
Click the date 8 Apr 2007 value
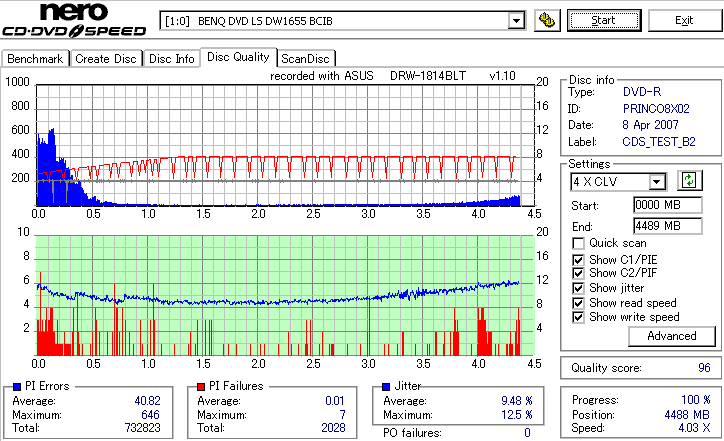tap(650, 125)
